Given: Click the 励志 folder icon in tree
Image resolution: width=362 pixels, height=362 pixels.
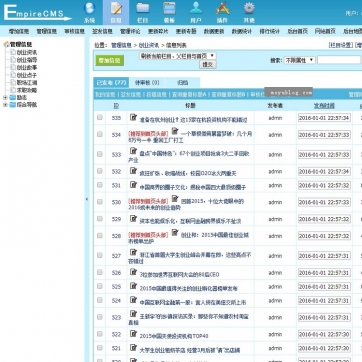Looking at the screenshot, I should pos(13,98).
